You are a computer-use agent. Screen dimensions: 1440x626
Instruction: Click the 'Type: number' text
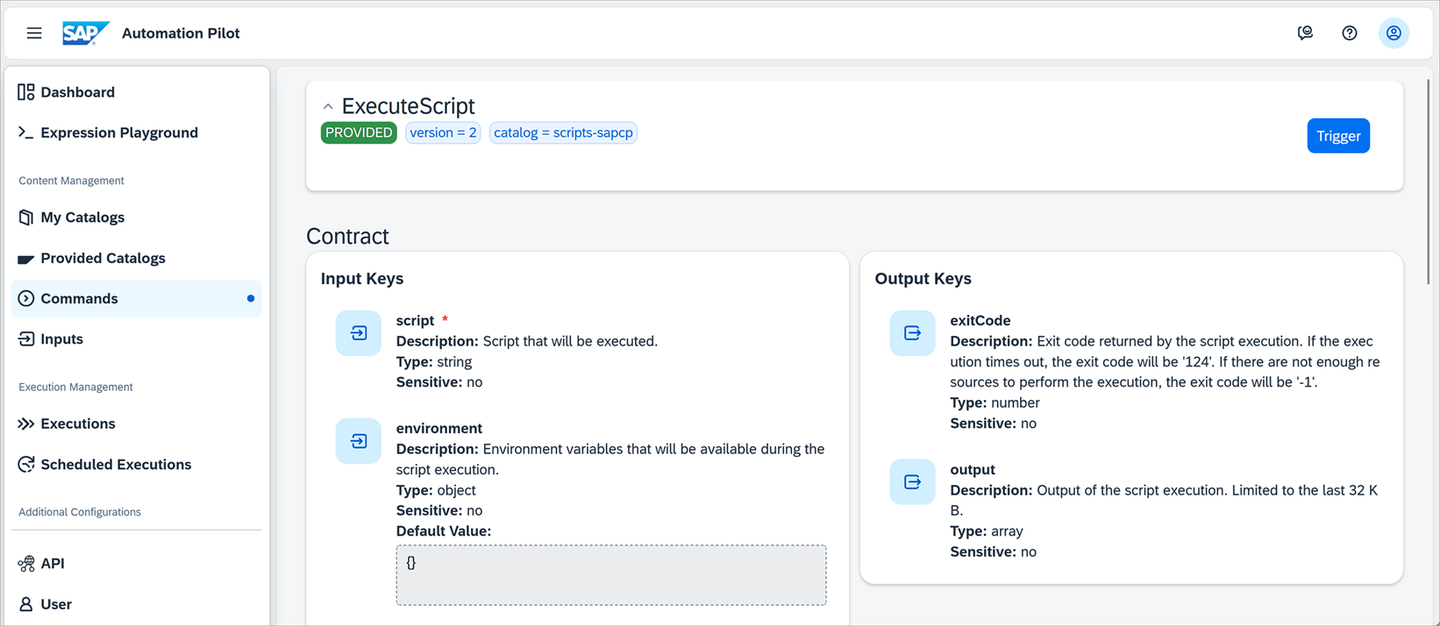pyautogui.click(x=995, y=403)
